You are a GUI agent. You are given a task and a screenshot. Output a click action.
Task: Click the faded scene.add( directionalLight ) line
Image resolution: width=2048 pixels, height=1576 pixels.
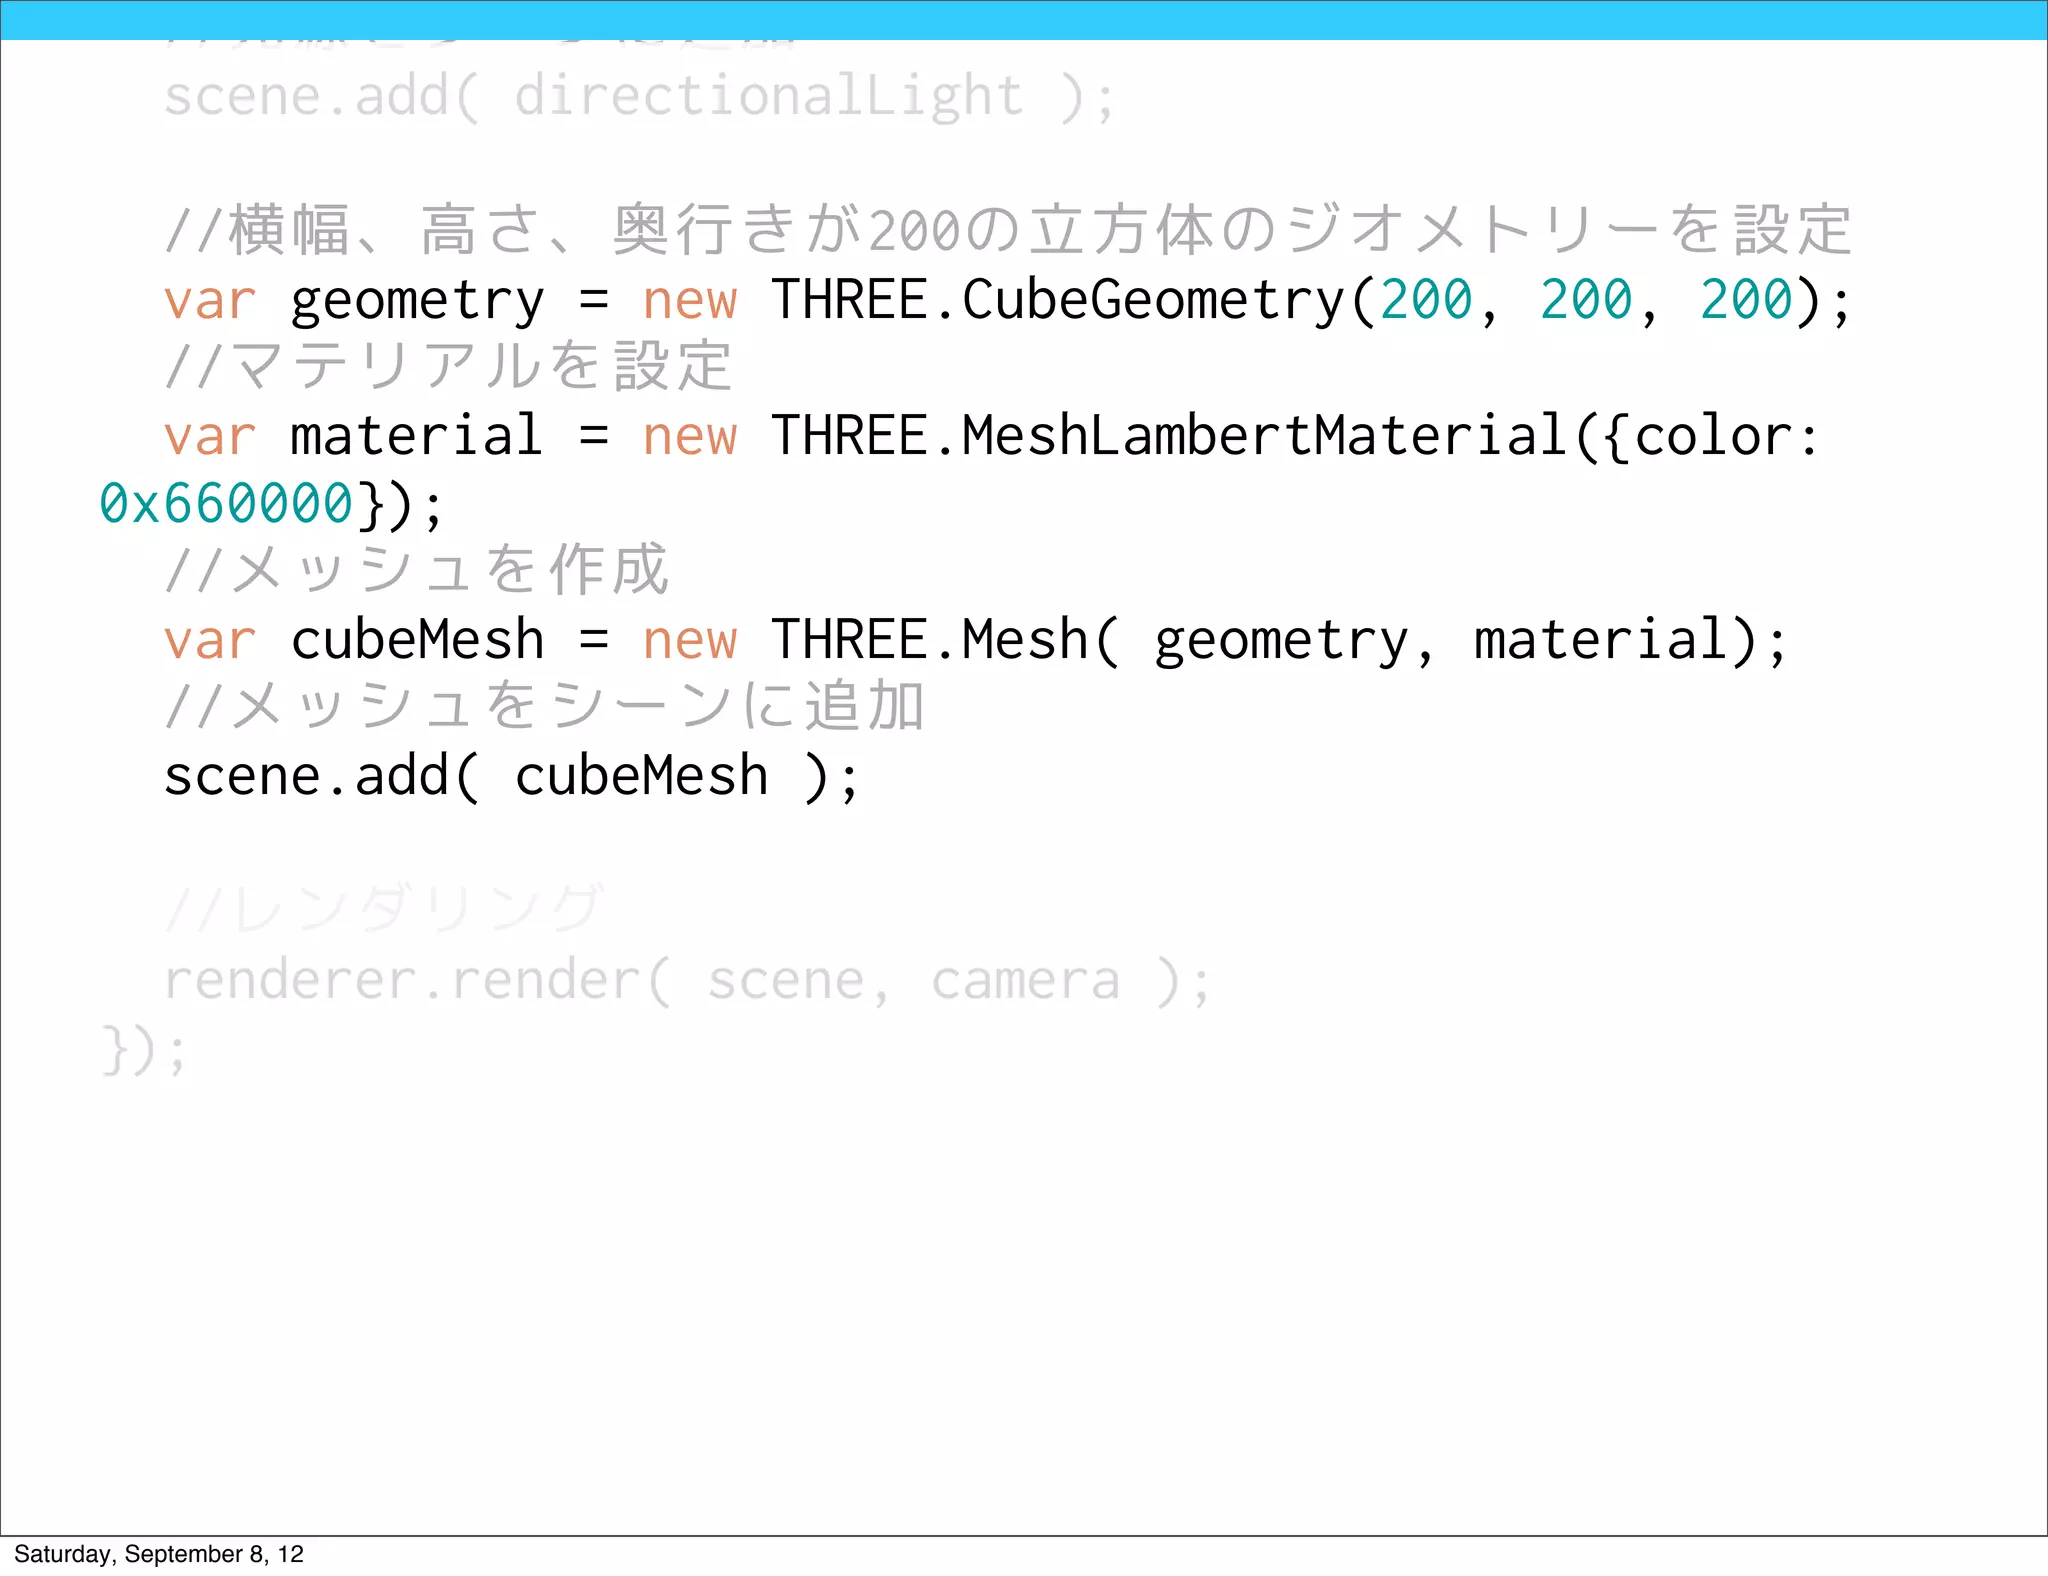coord(638,98)
